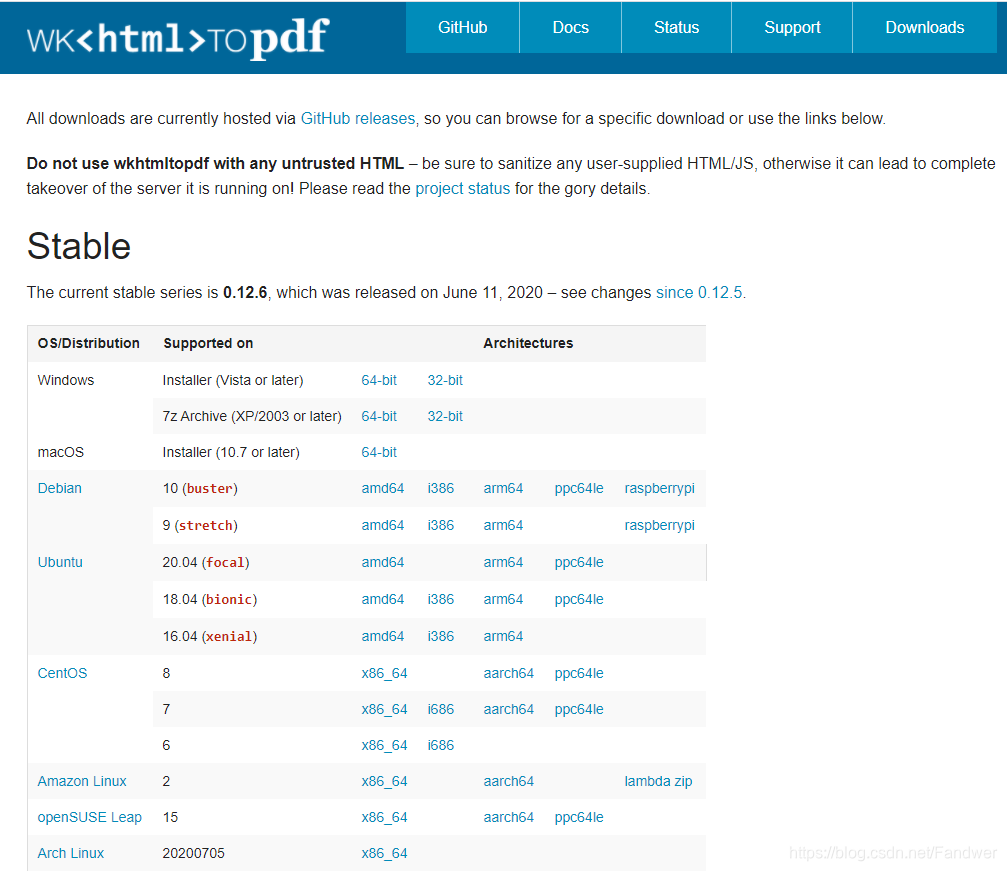Open the Debian distribution page link
Viewport: 1007px width, 871px height.
(59, 488)
